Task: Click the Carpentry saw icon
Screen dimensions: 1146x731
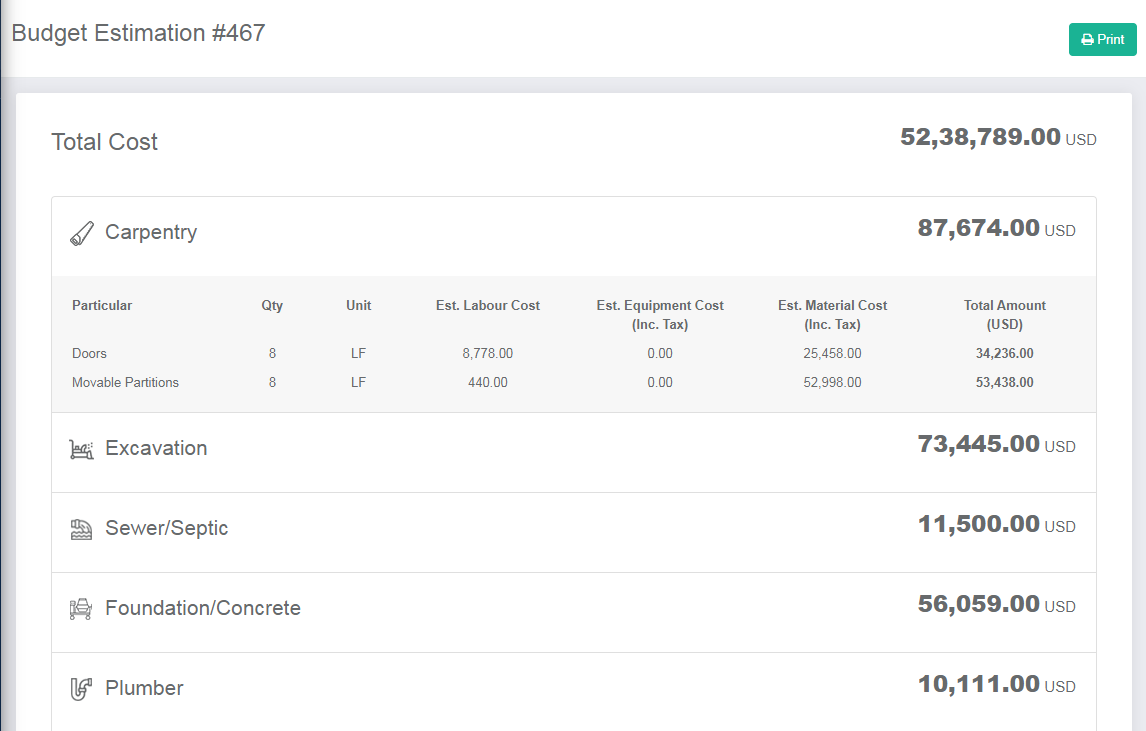Action: (82, 233)
